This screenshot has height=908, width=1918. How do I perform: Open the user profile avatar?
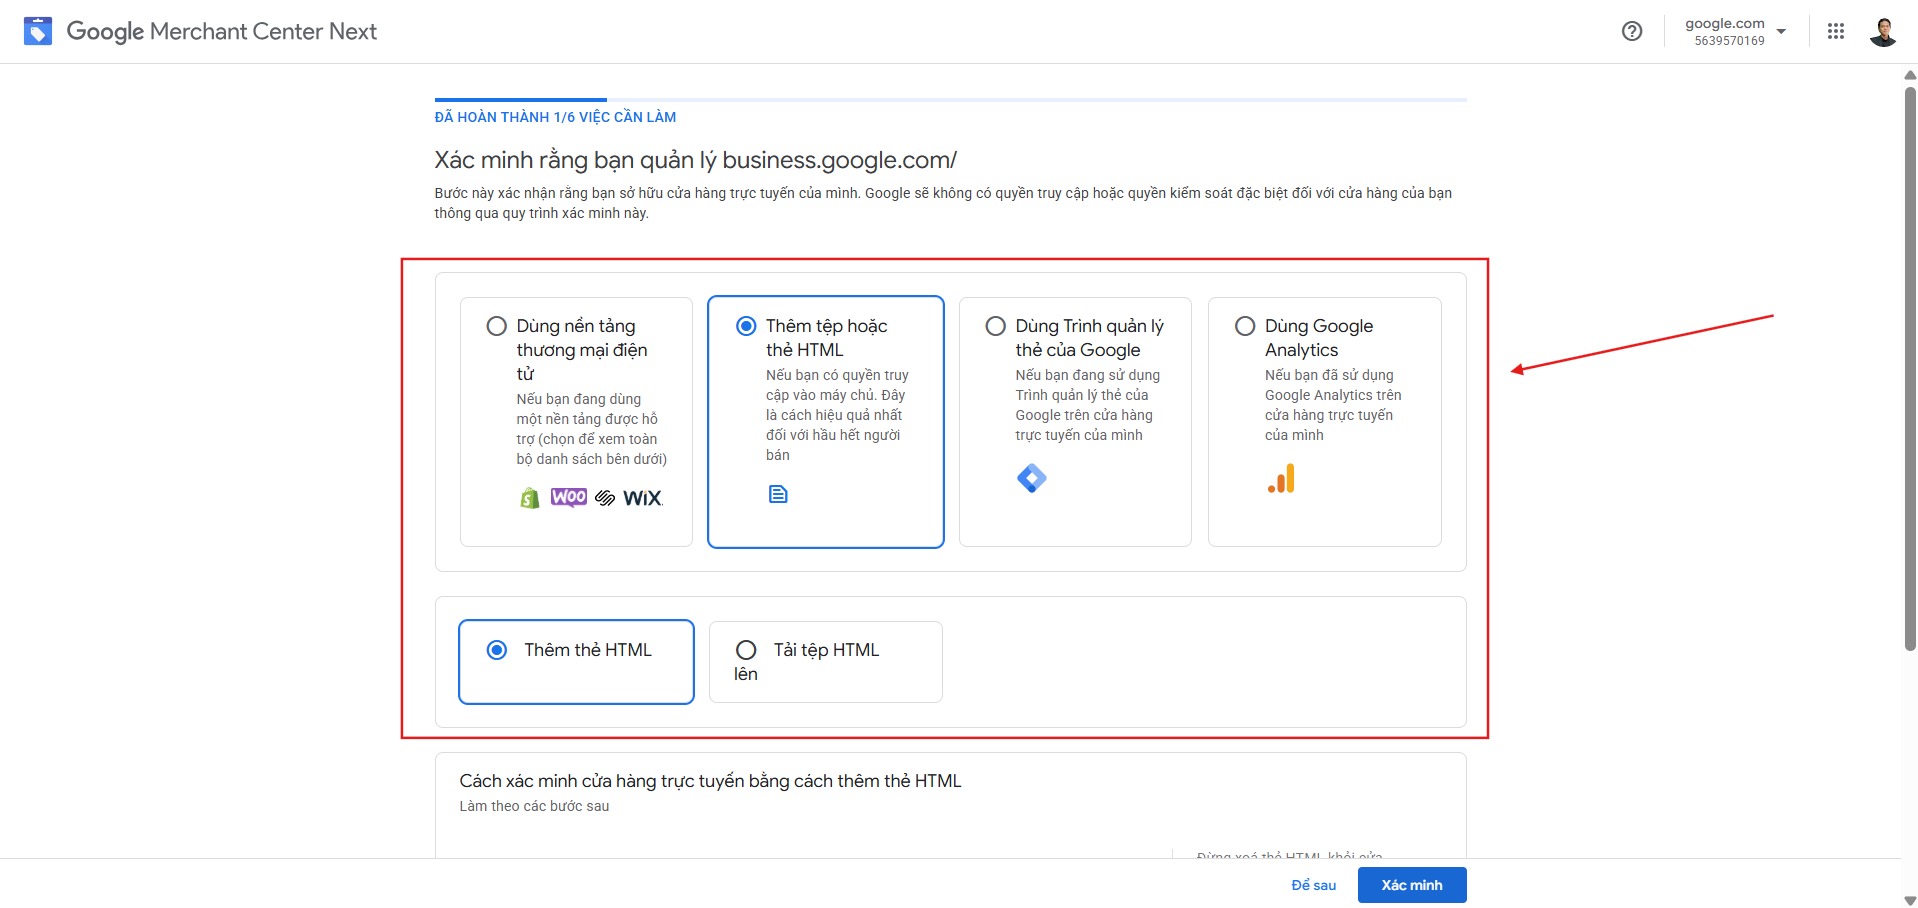1883,31
